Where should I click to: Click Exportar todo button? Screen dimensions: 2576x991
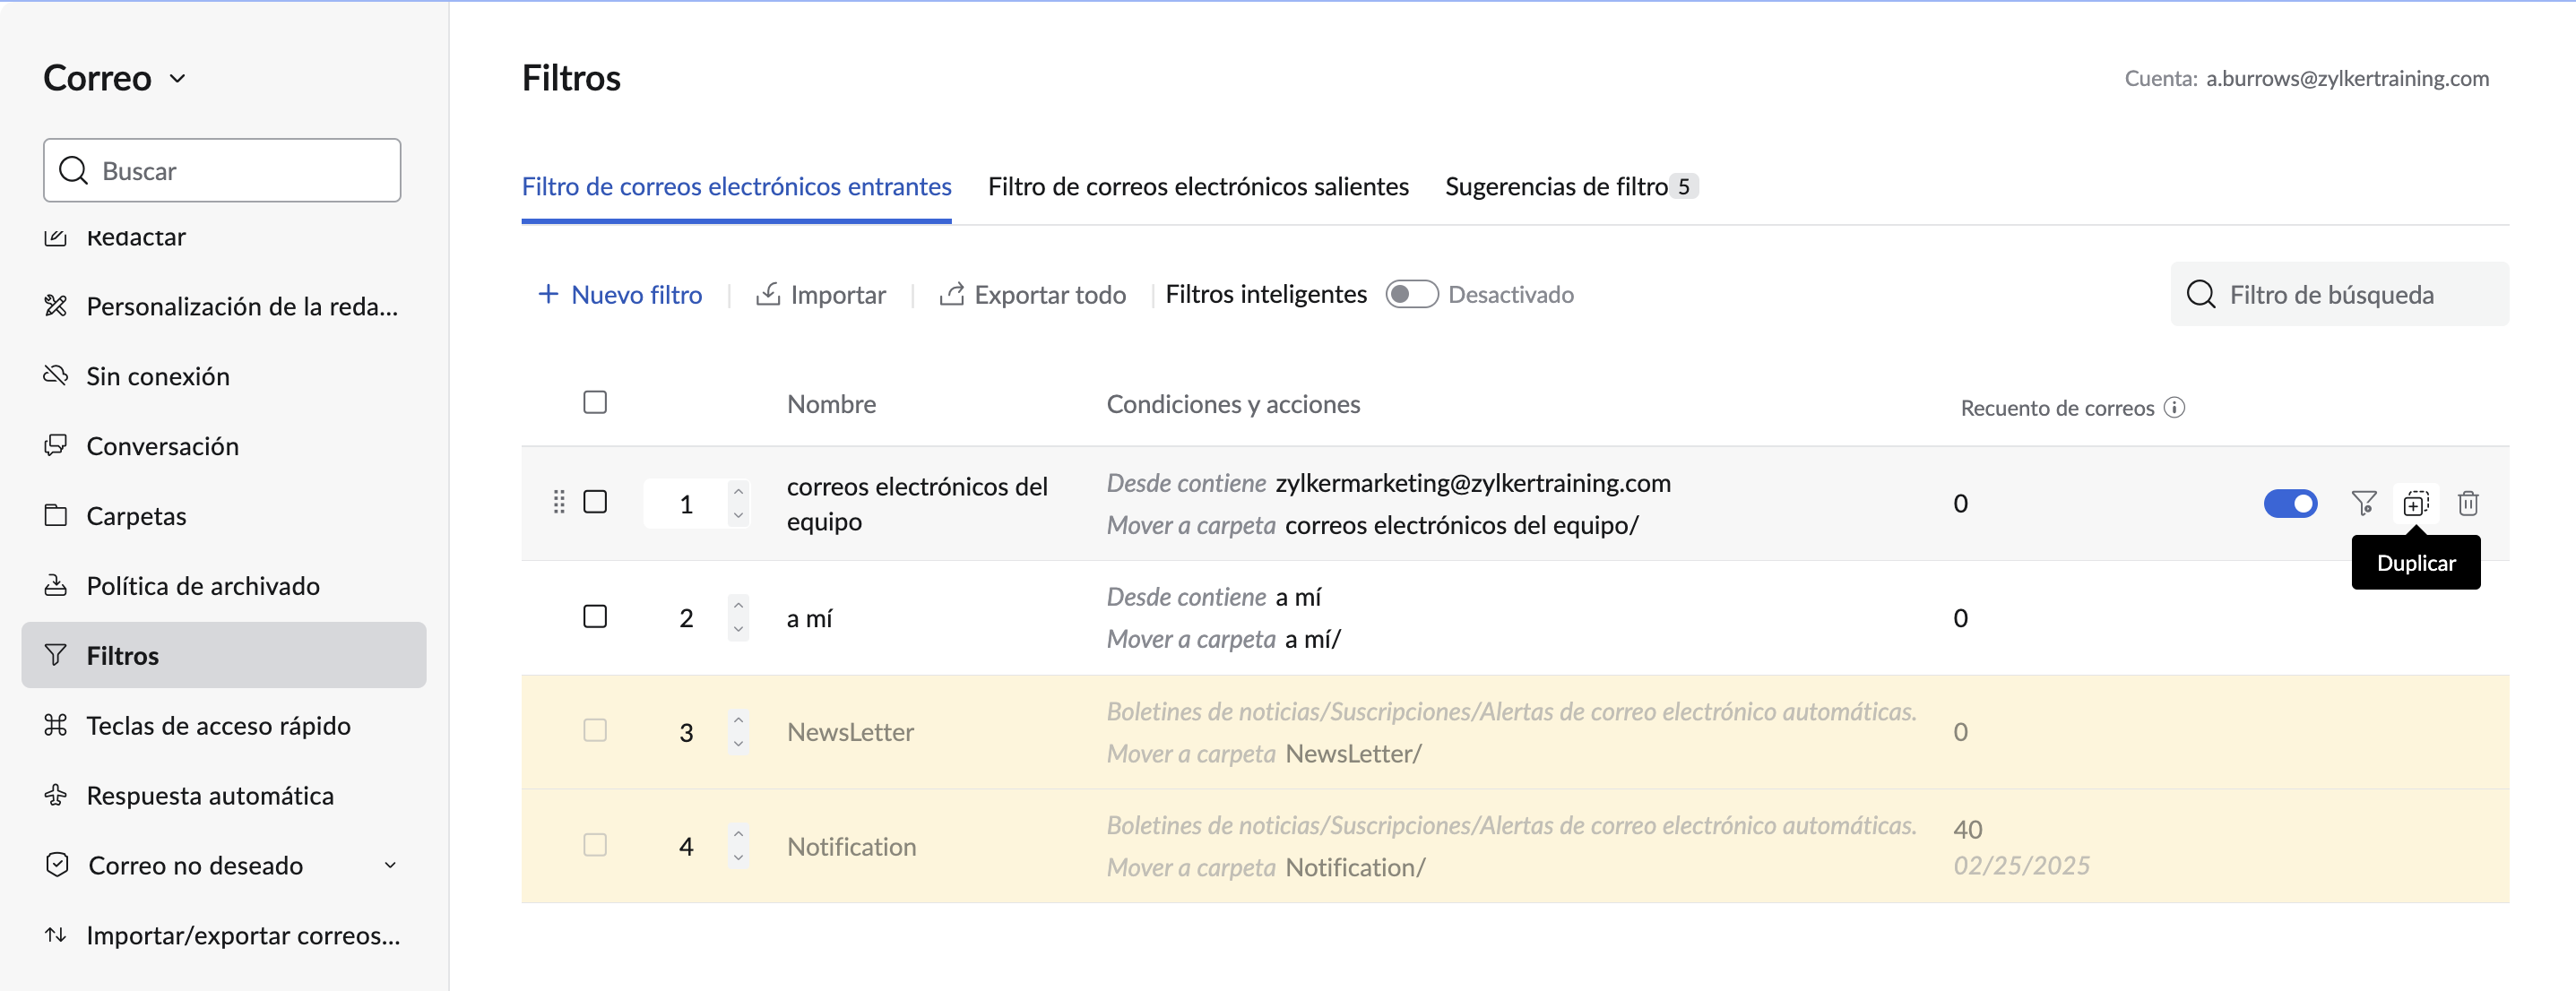pos(1032,294)
